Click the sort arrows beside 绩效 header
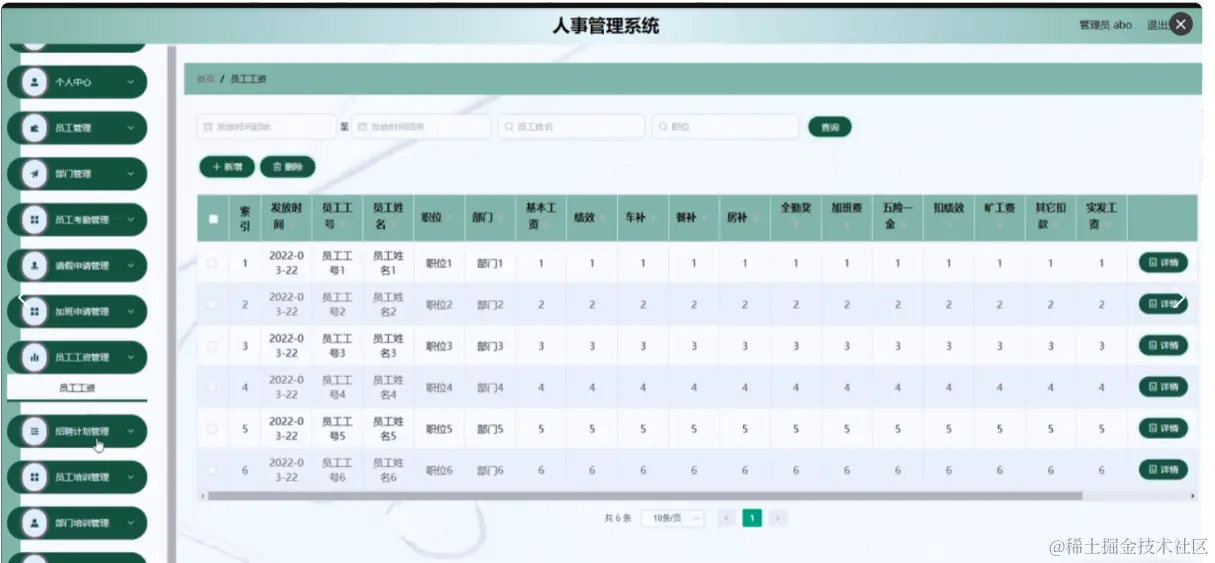This screenshot has width=1215, height=563. coord(602,218)
